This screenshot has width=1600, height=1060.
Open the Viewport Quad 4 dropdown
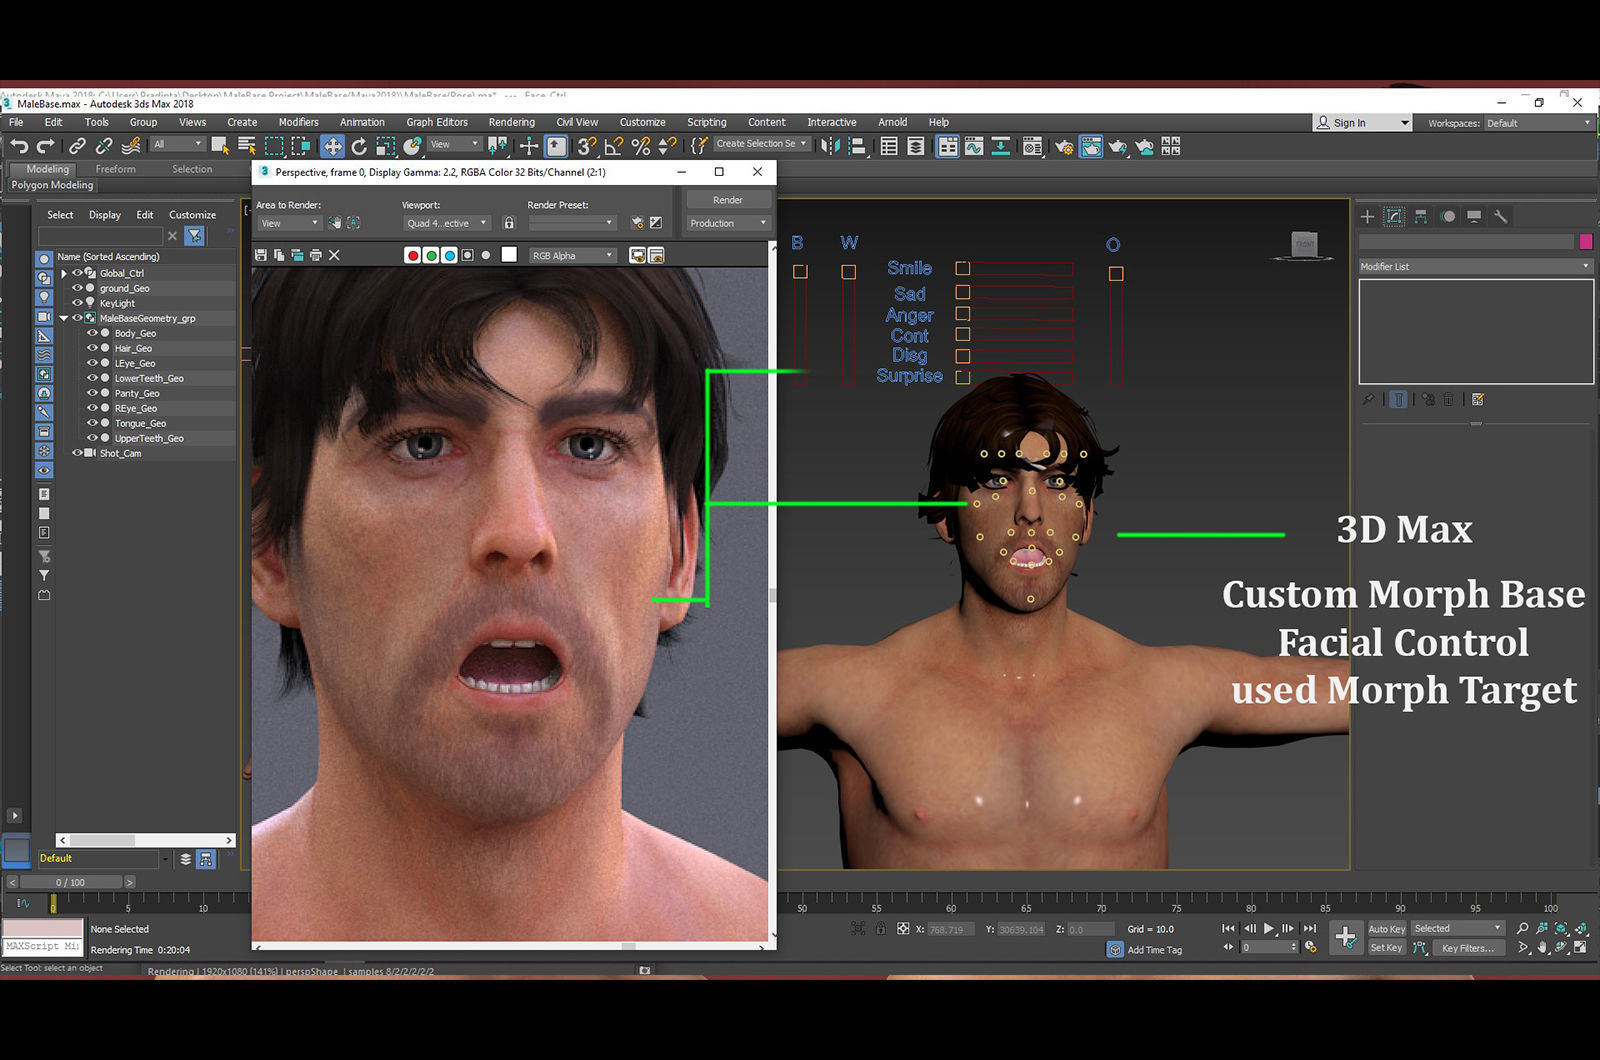[447, 223]
